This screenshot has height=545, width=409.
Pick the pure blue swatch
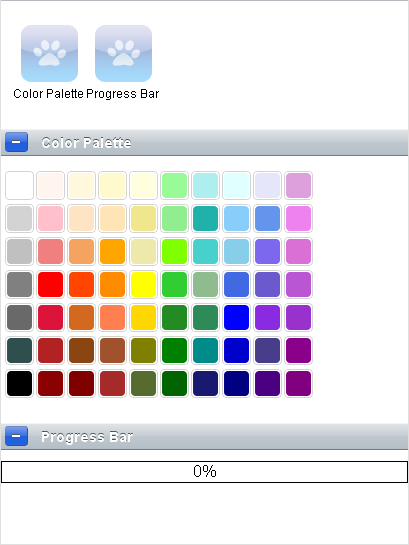click(236, 317)
